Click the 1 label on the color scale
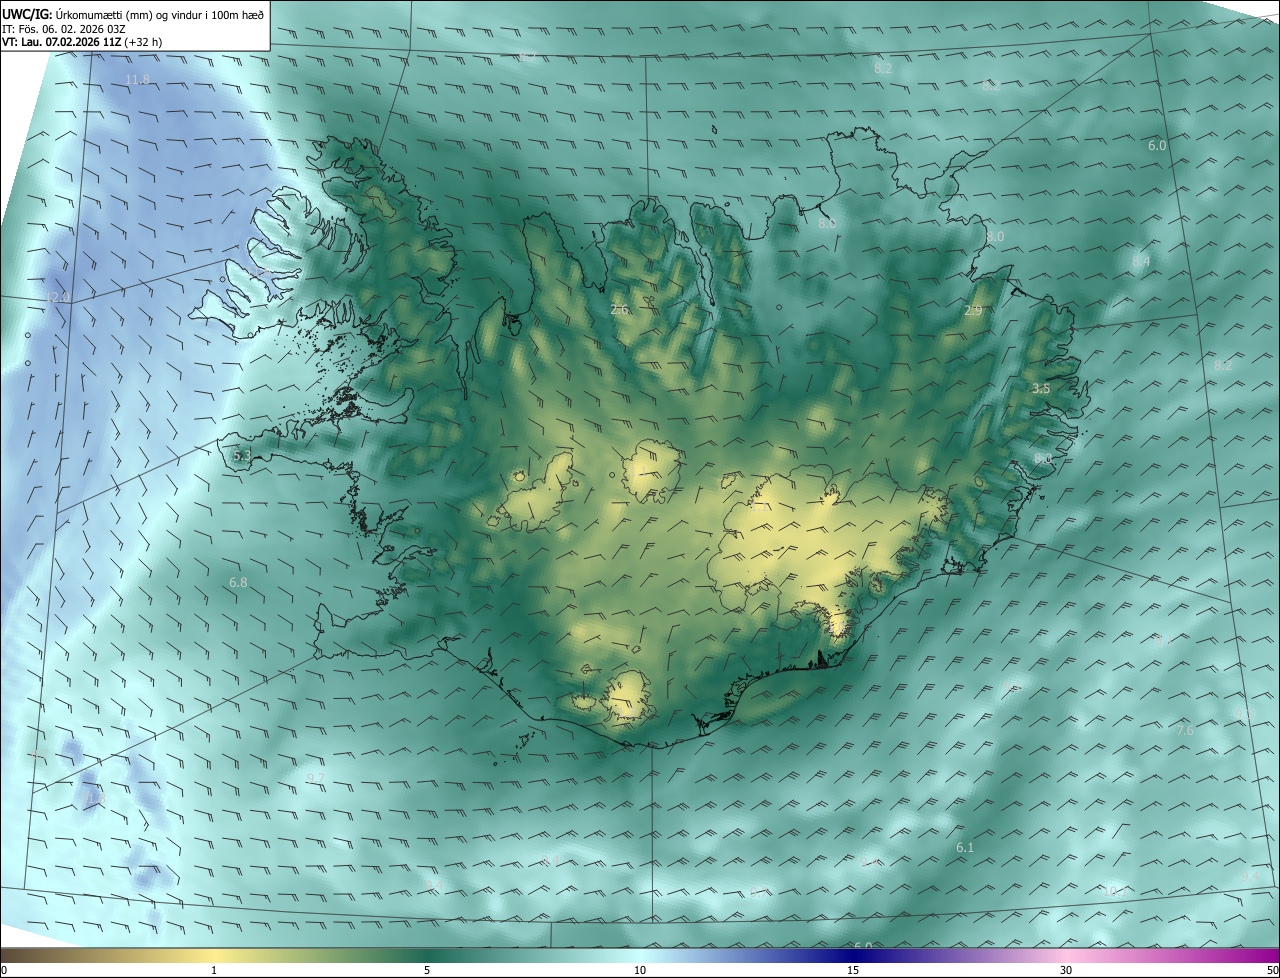Screen dimensions: 1280x978 pyautogui.click(x=214, y=970)
